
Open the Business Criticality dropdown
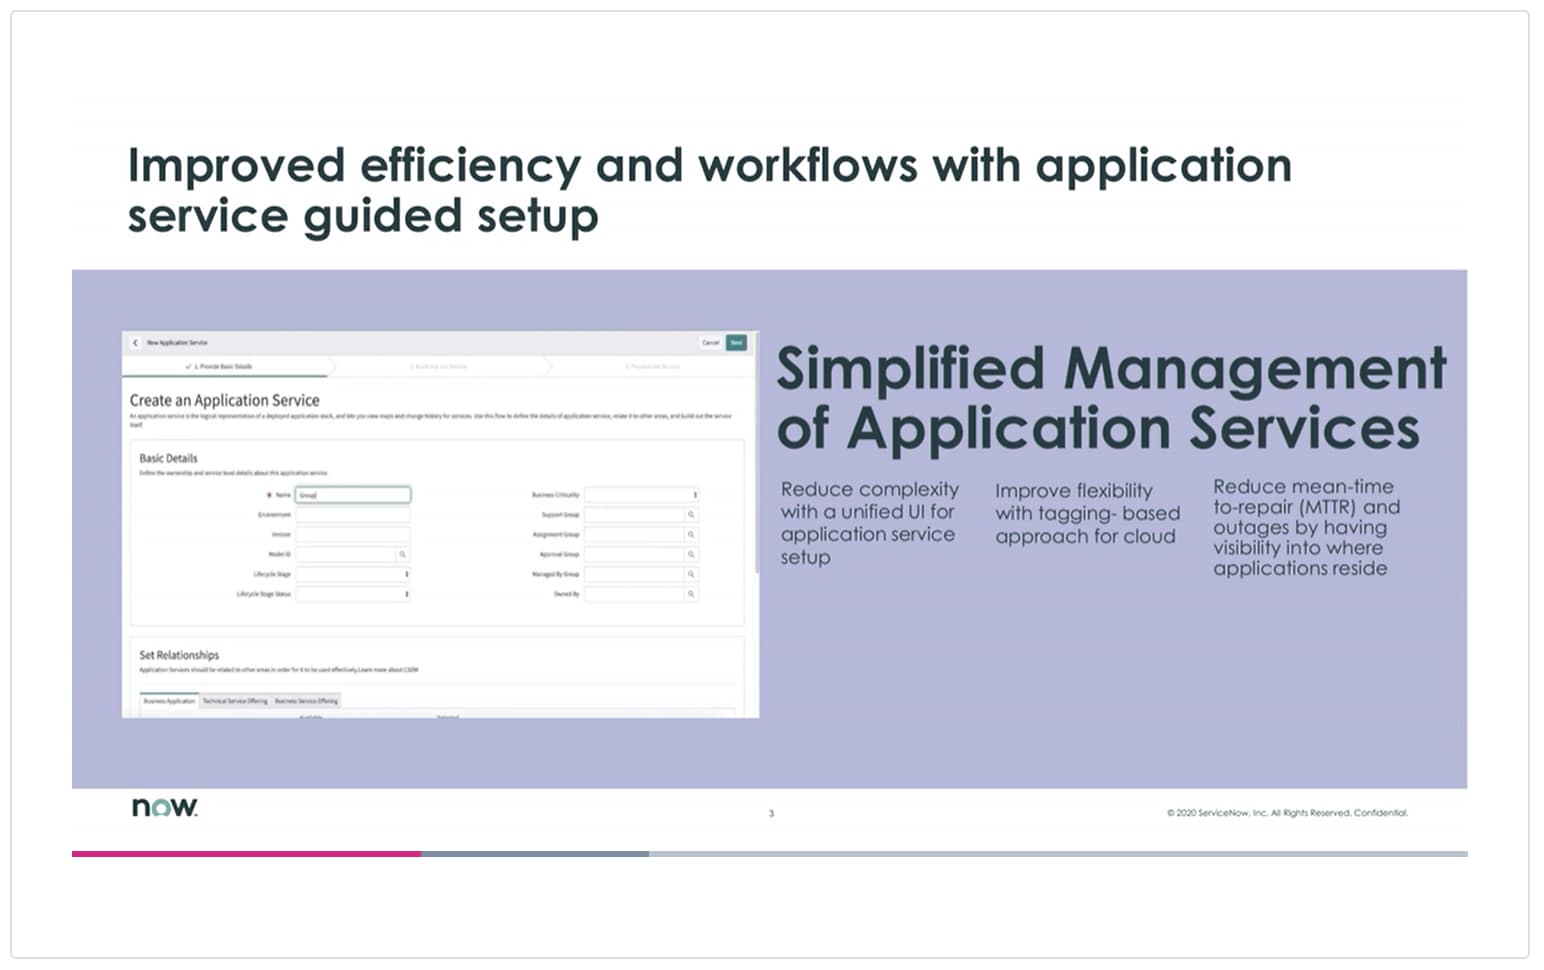[x=696, y=495]
